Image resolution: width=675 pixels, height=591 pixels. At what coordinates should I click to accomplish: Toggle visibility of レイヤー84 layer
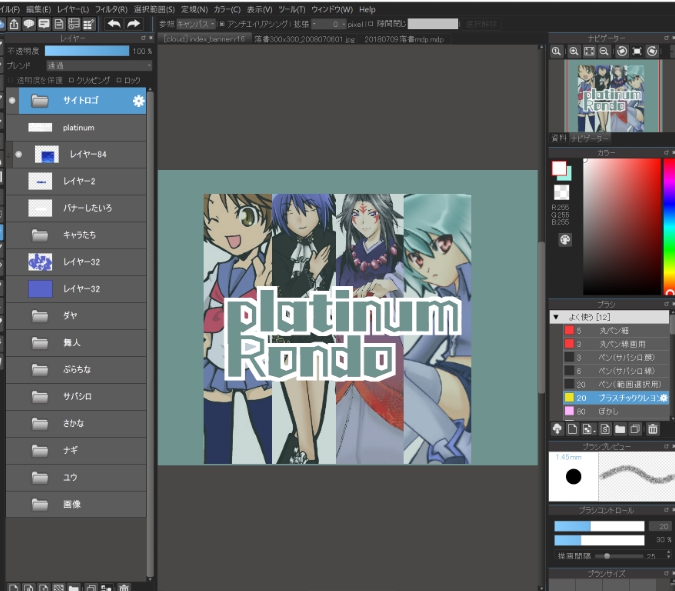(19, 154)
